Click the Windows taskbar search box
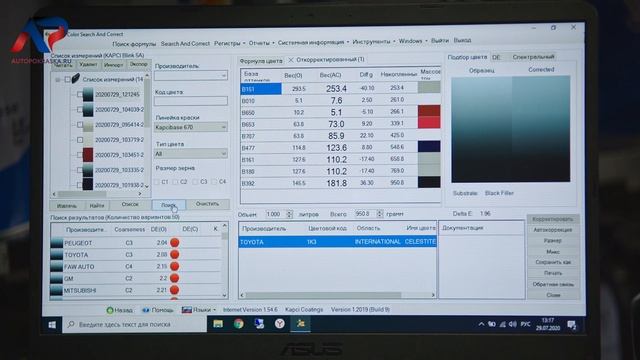Viewport: 640px width, 360px height. point(135,324)
